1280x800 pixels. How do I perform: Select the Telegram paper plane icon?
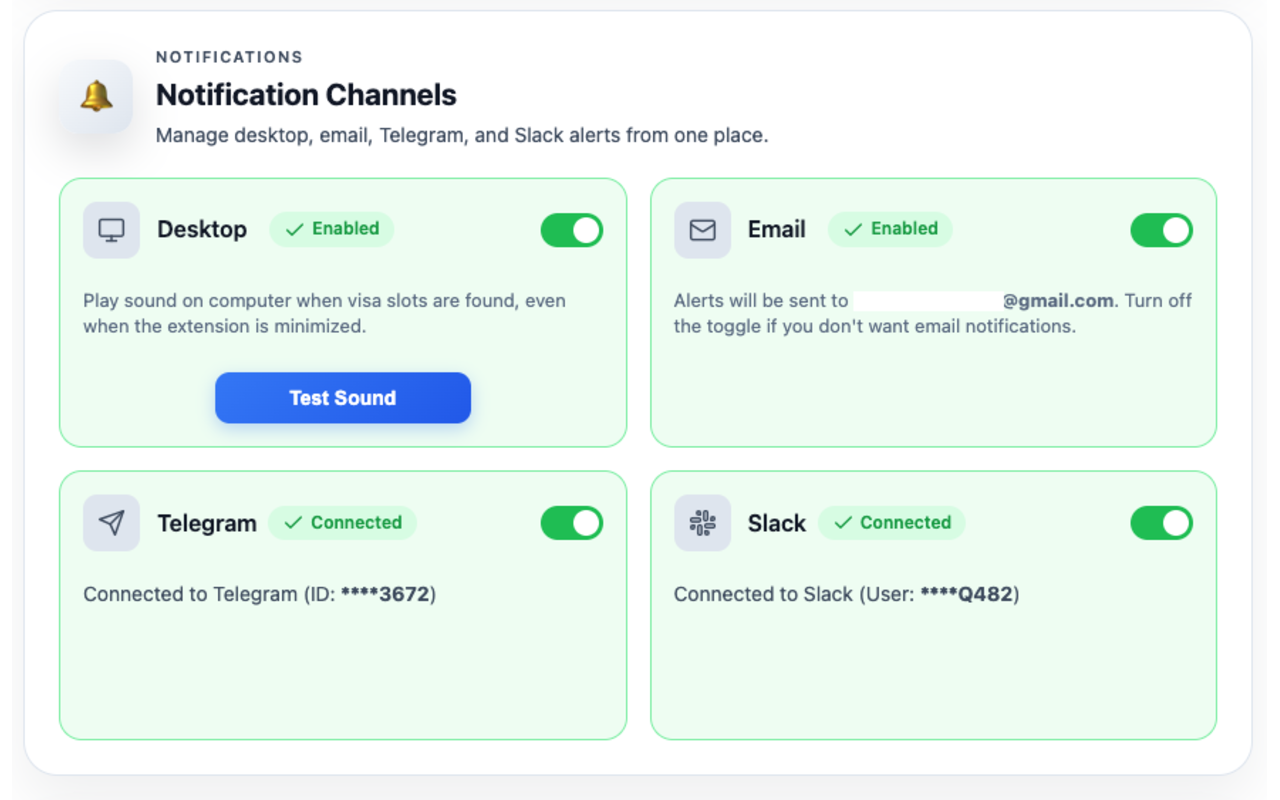click(110, 522)
